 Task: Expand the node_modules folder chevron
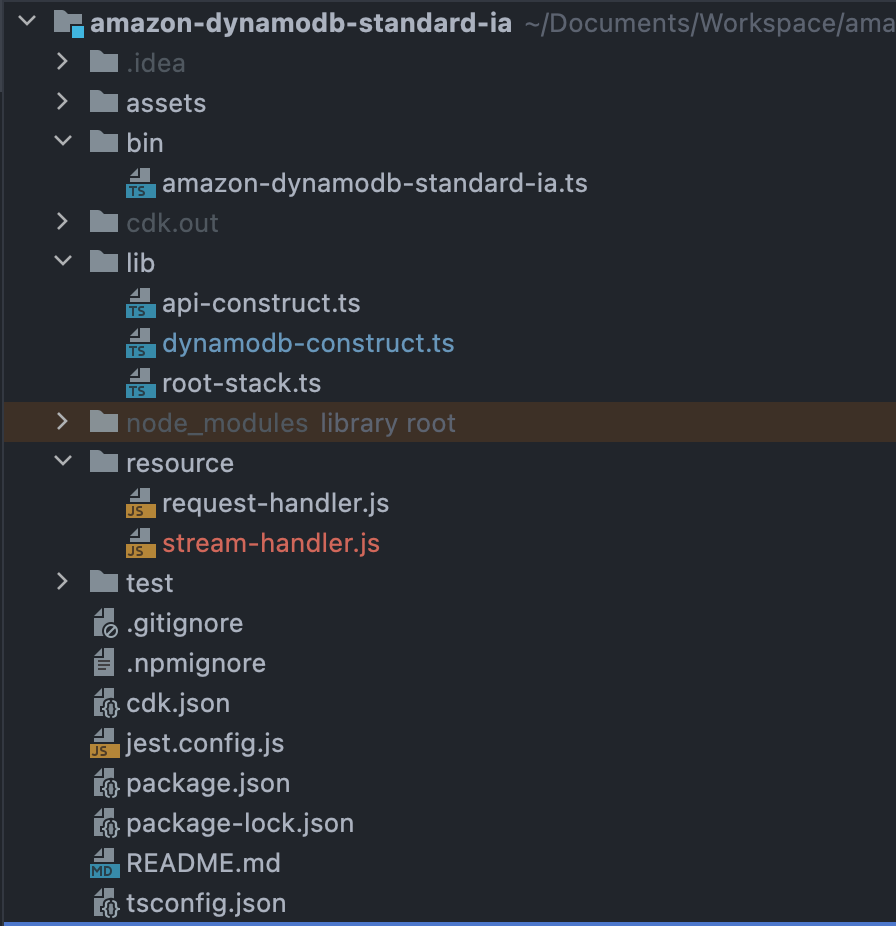pos(63,422)
